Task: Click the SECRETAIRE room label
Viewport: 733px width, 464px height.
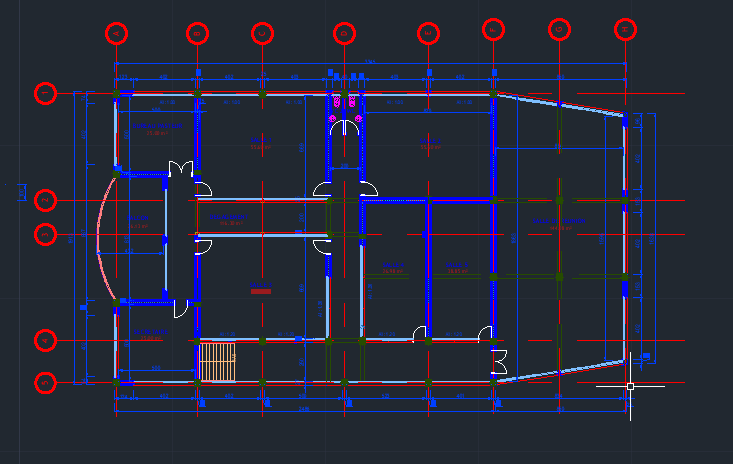Action: tap(151, 332)
